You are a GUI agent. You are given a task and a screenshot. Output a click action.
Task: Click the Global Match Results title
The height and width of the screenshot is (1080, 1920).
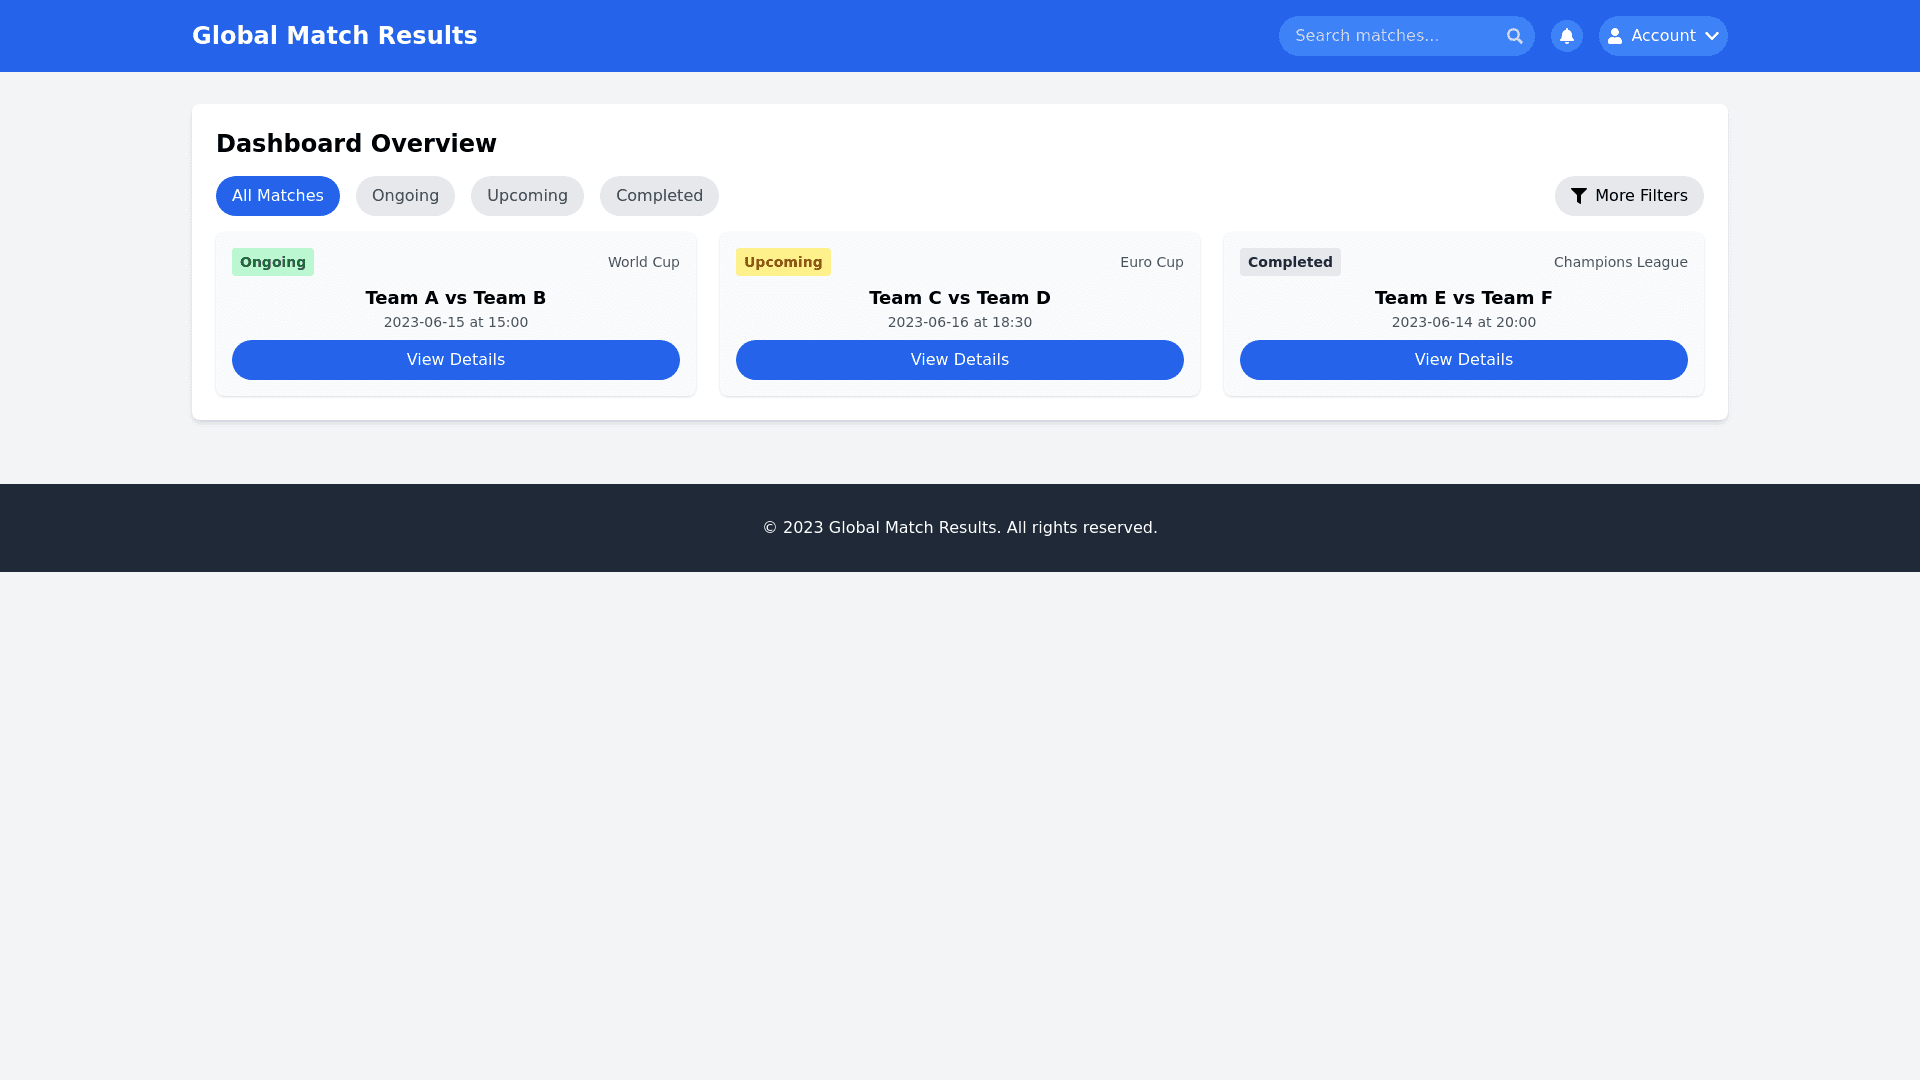(x=334, y=36)
